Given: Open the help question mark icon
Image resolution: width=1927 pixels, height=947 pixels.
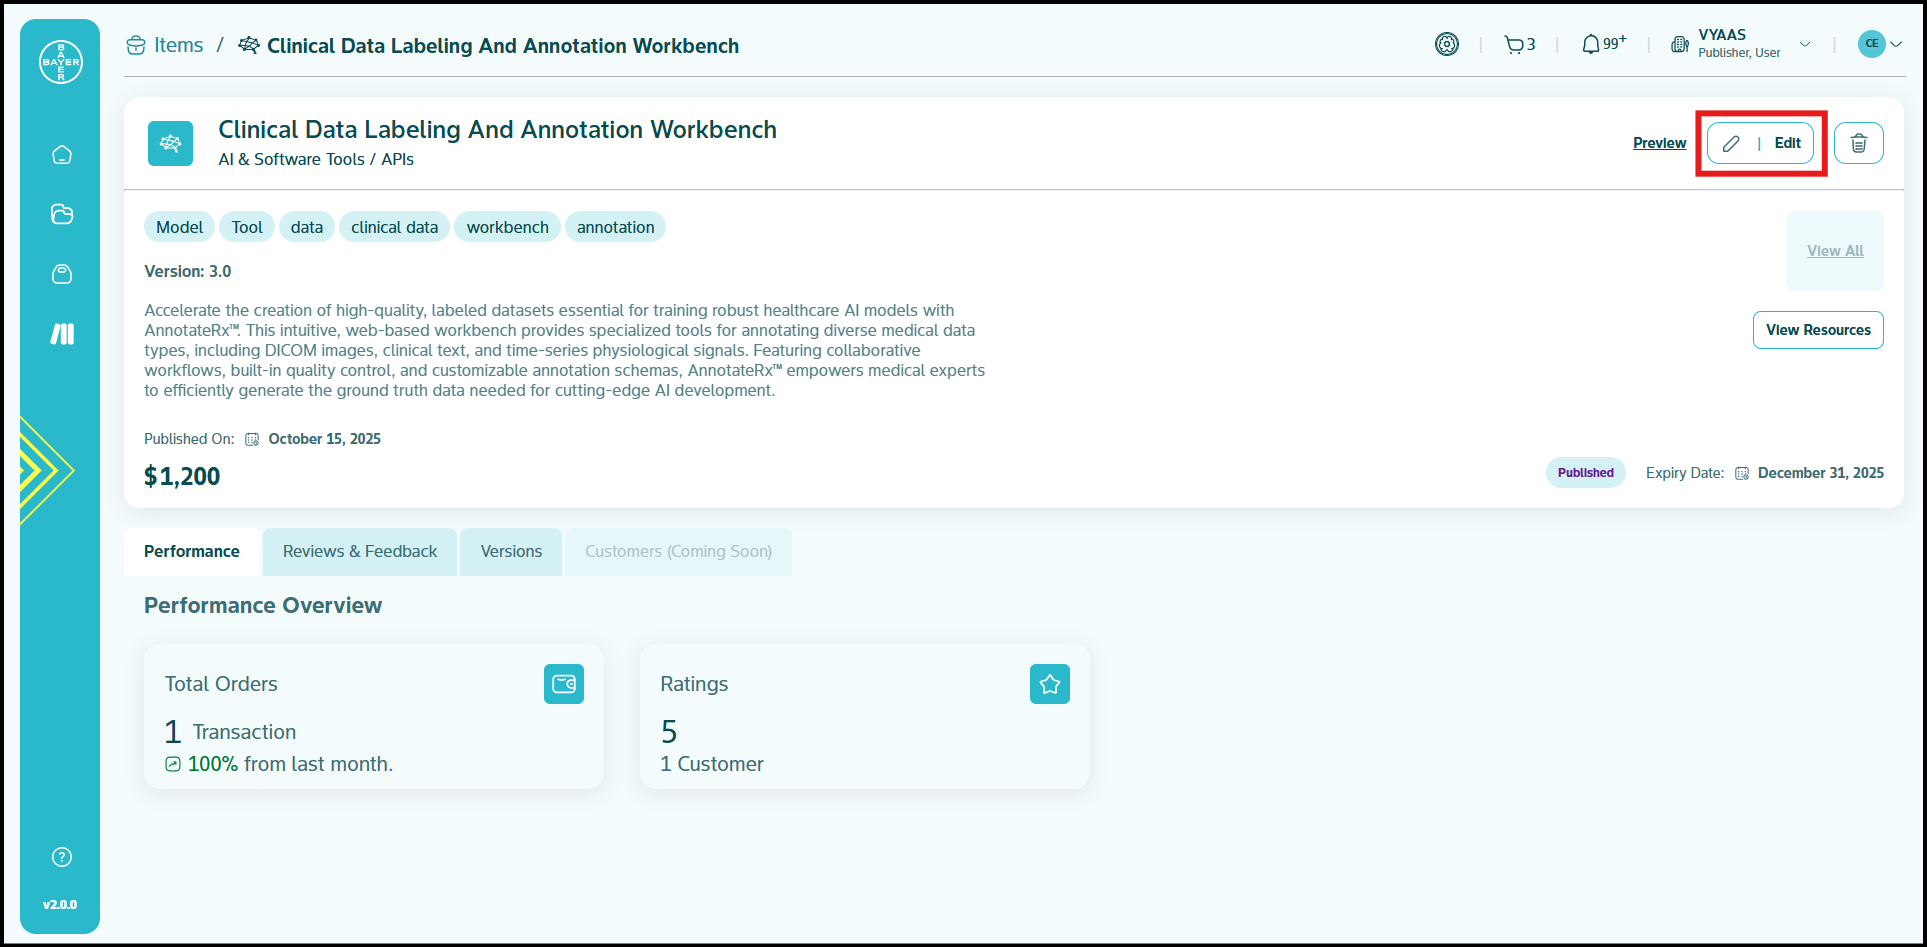Looking at the screenshot, I should point(62,857).
